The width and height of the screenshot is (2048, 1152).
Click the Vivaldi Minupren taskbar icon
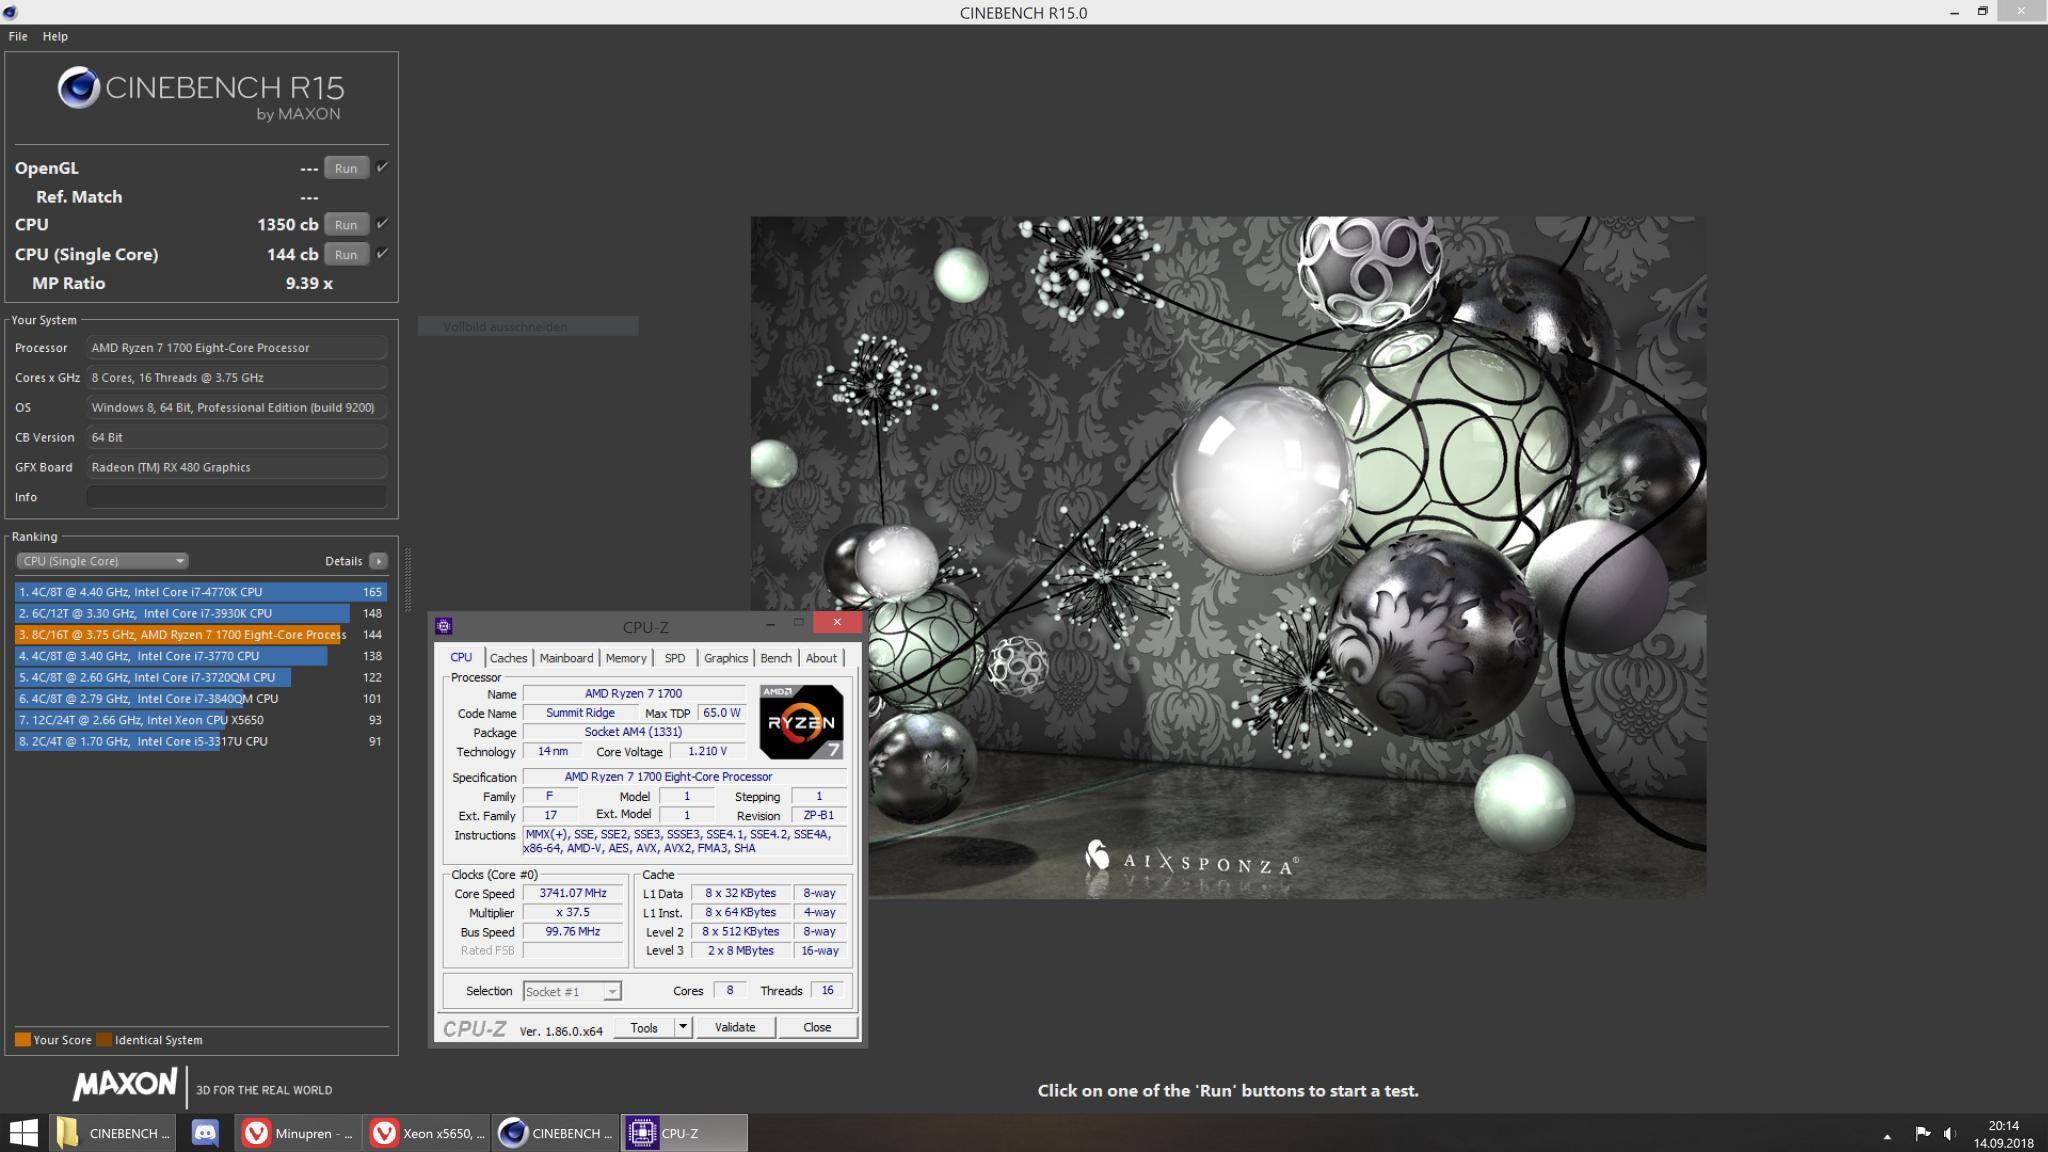(x=299, y=1133)
